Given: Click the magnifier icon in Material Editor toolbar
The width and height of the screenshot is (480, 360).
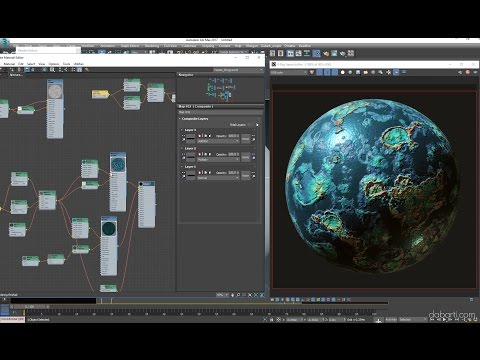Looking at the screenshot, I should pos(52,70).
